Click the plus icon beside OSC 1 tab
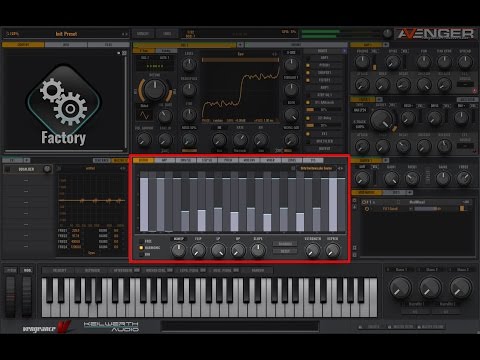This screenshot has height=360, width=480. point(240,45)
